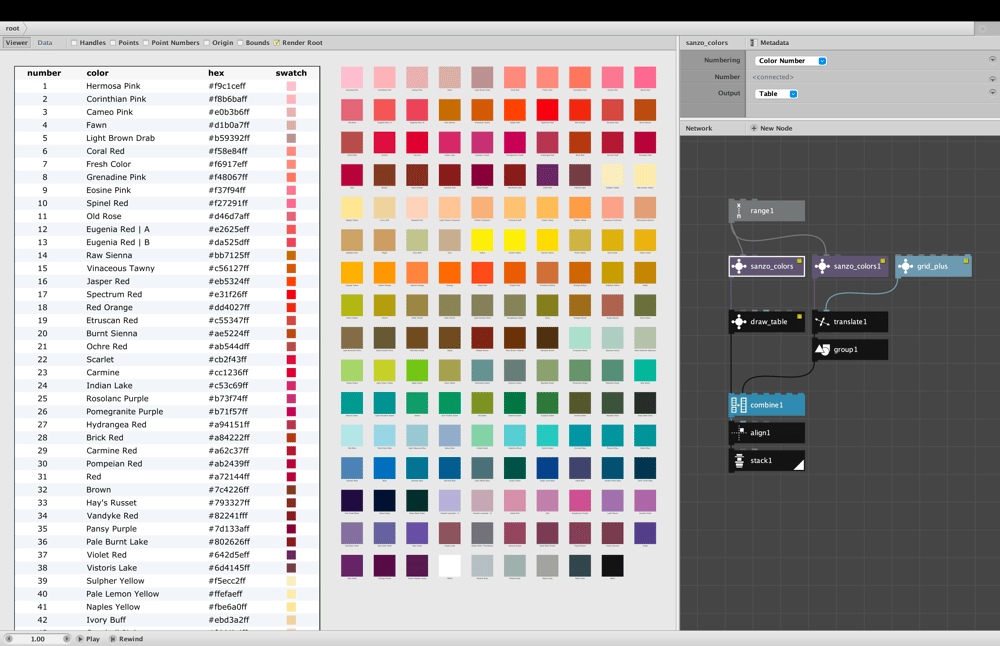This screenshot has height=646, width=1000.
Task: Enable the Bounds checkbox
Action: click(x=240, y=43)
